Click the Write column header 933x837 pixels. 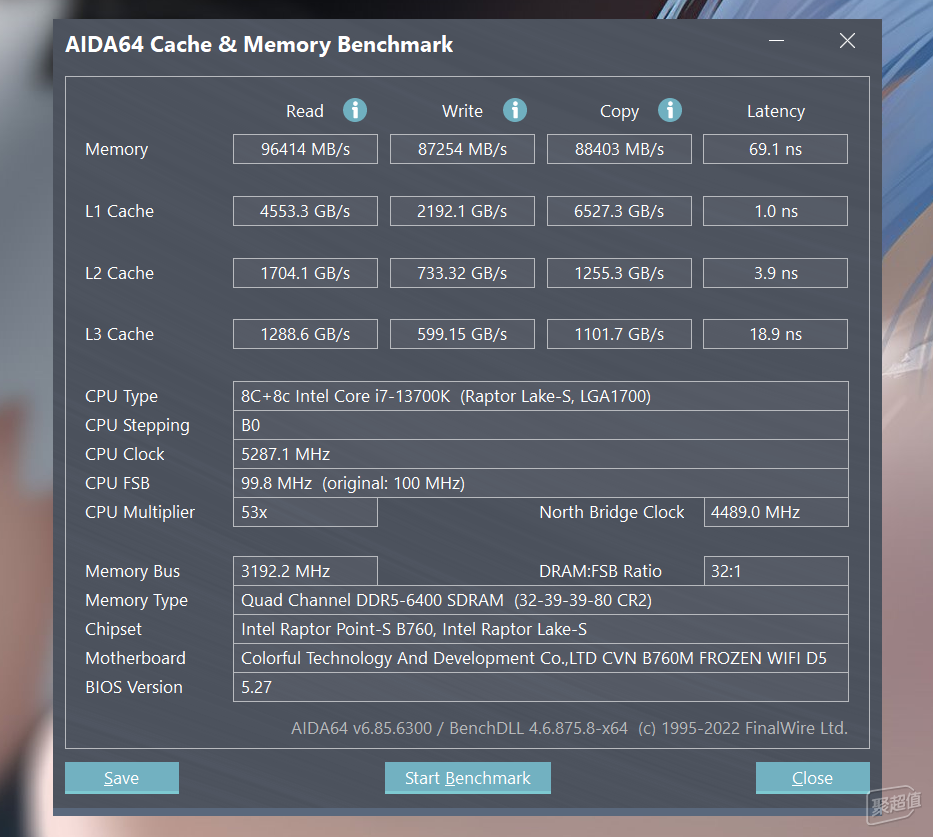[462, 111]
